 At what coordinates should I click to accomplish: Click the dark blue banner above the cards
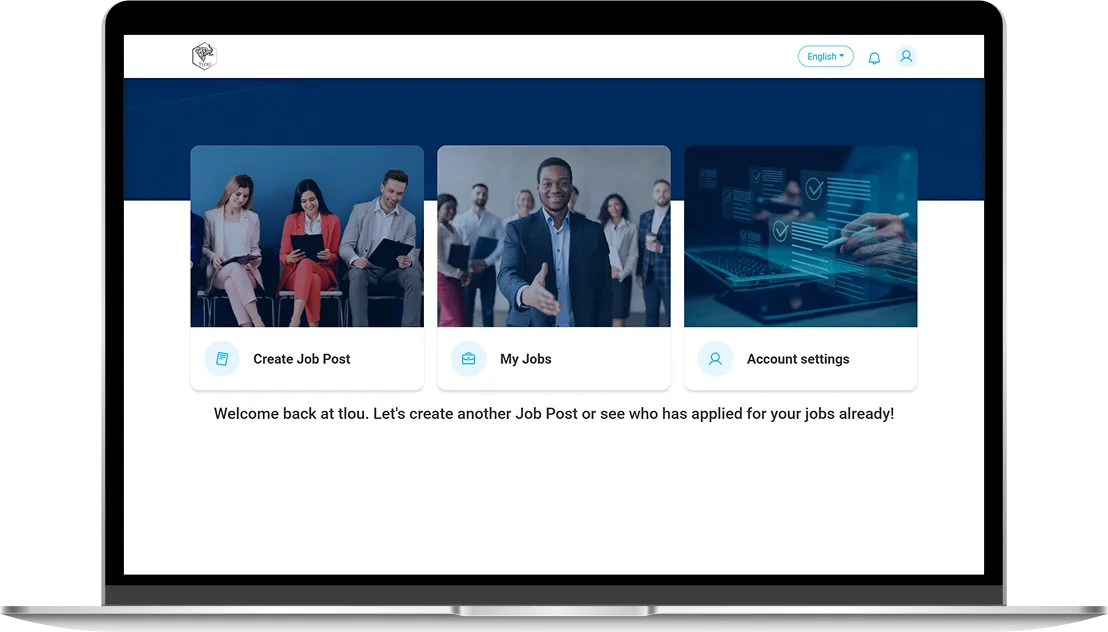(553, 110)
